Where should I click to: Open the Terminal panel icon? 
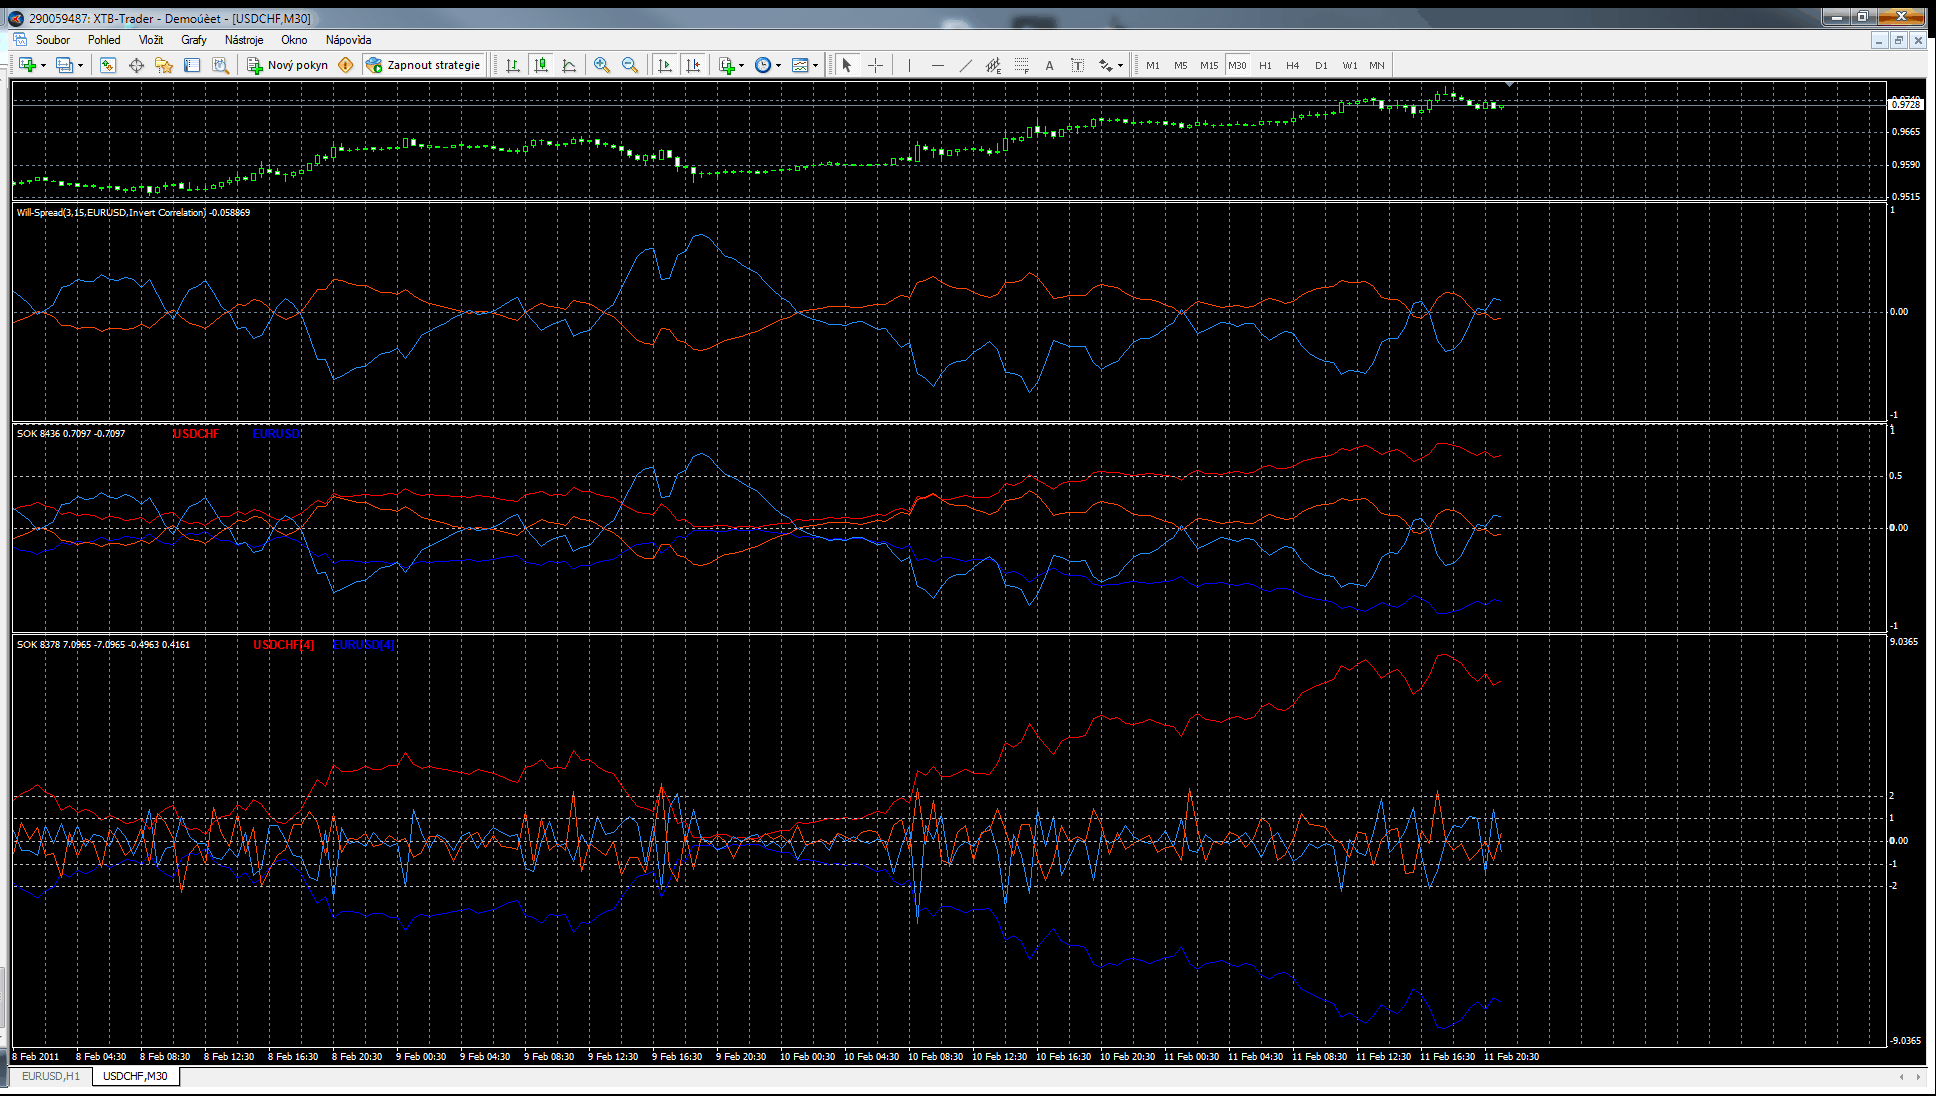coord(192,65)
